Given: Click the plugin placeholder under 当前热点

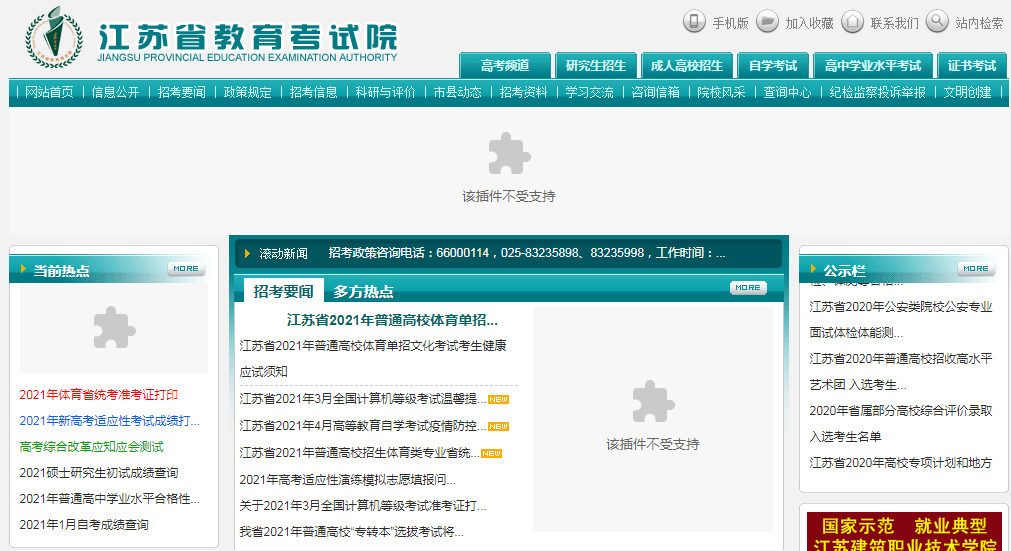Looking at the screenshot, I should (114, 328).
